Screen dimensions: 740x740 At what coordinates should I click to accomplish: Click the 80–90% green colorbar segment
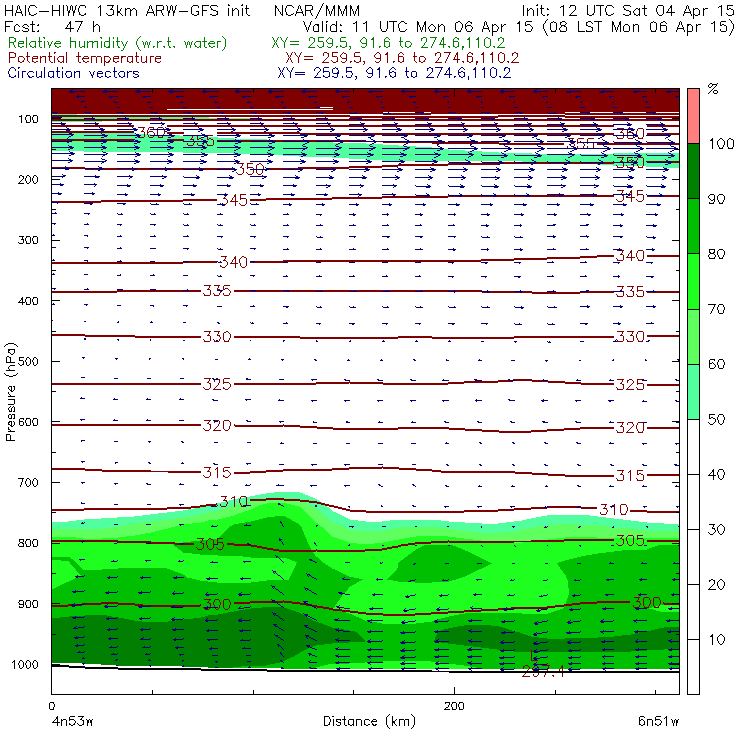tap(693, 226)
